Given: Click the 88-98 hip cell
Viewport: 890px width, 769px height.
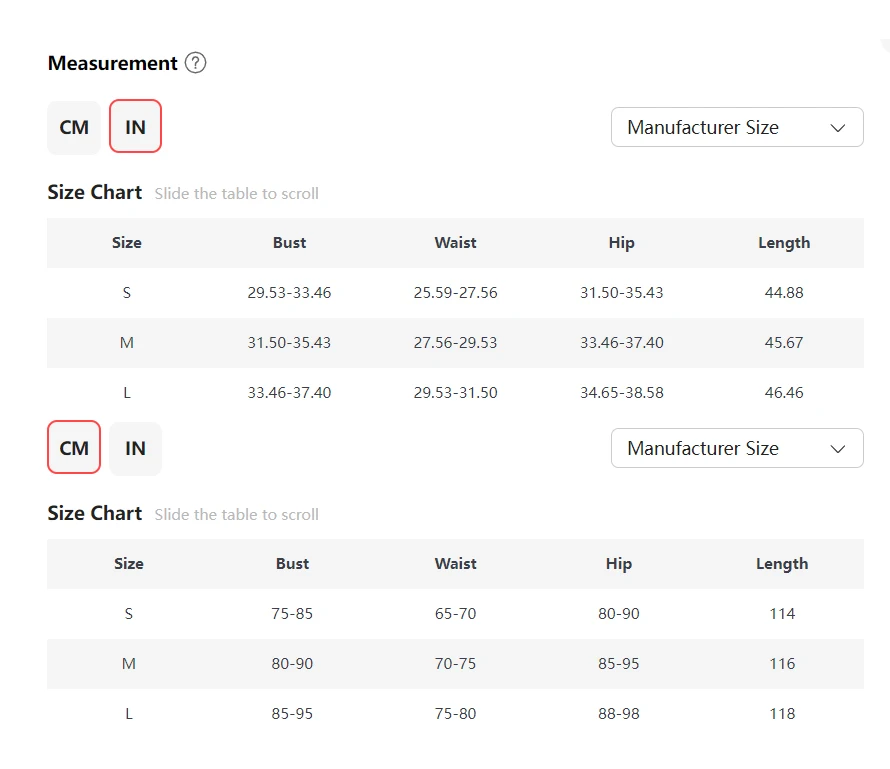Looking at the screenshot, I should [619, 714].
